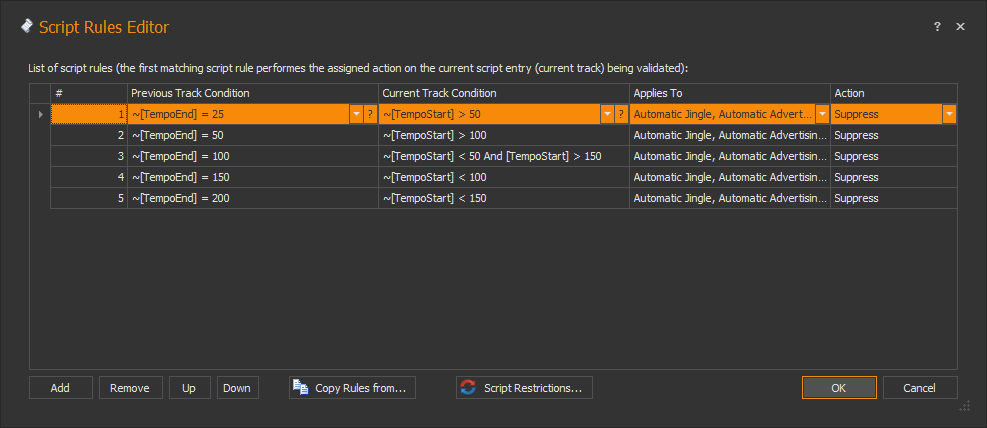Screen dimensions: 987x428
Task: Open the Applies To dropdown in row 1
Action: pos(822,114)
